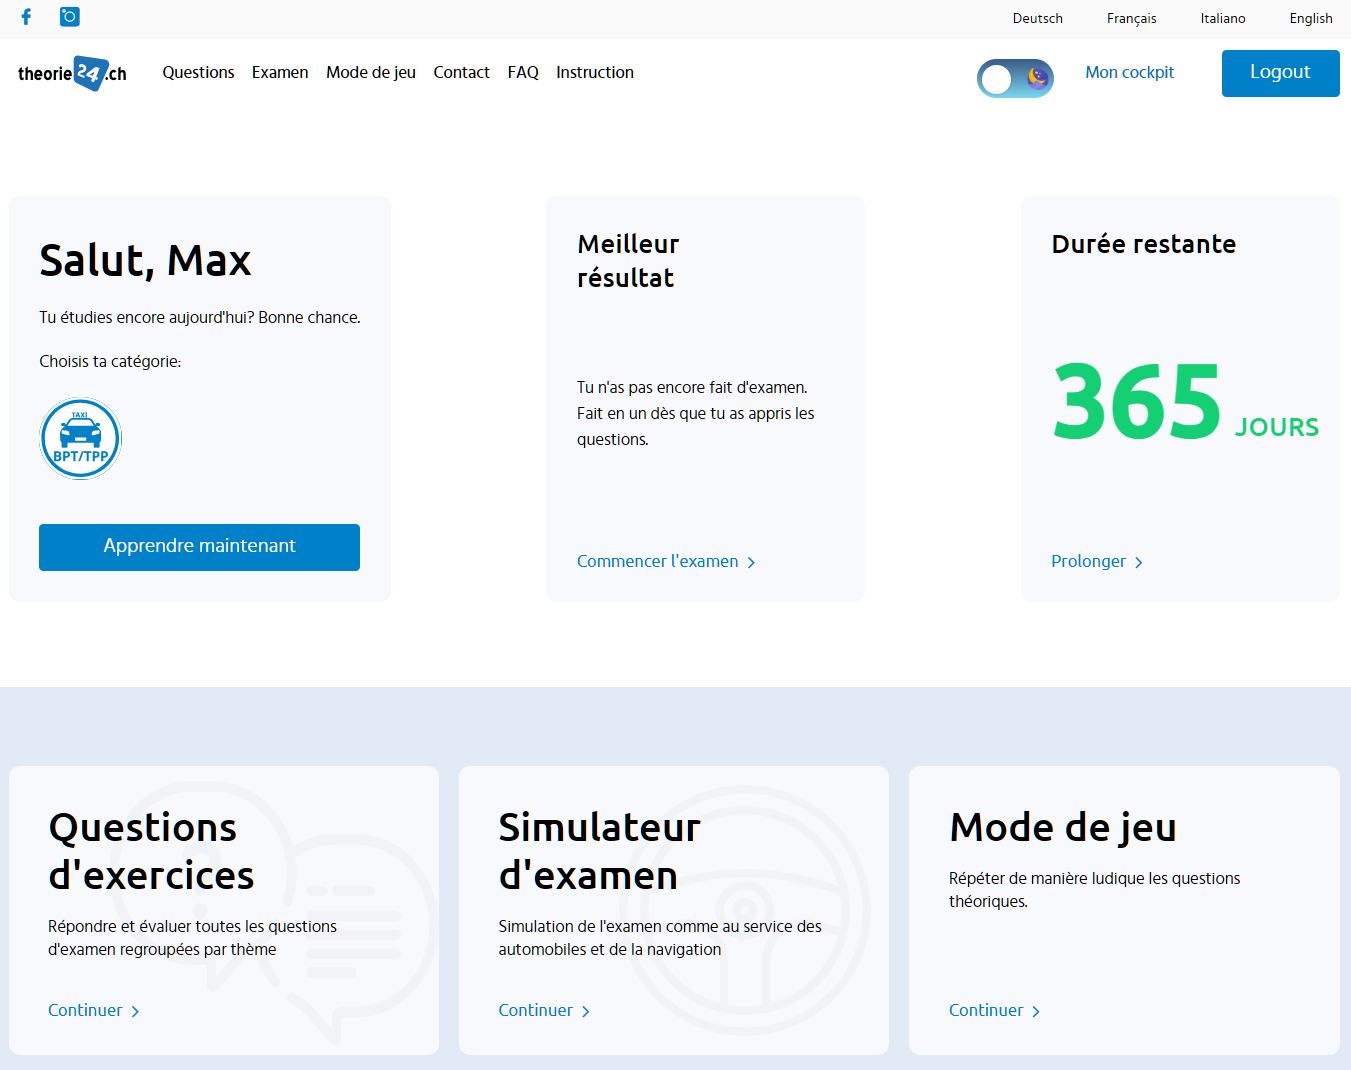
Task: Click the theorie24.ch logo
Action: pyautogui.click(x=71, y=73)
